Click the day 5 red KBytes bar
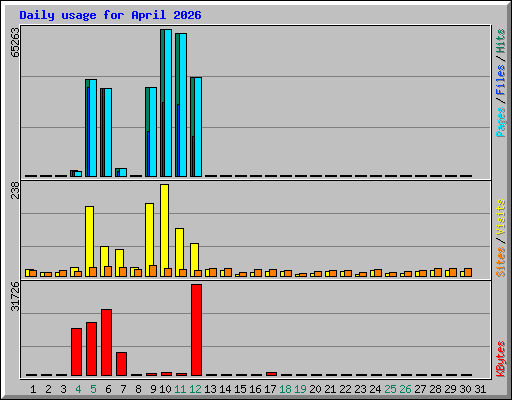The height and width of the screenshot is (400, 512). [x=91, y=349]
